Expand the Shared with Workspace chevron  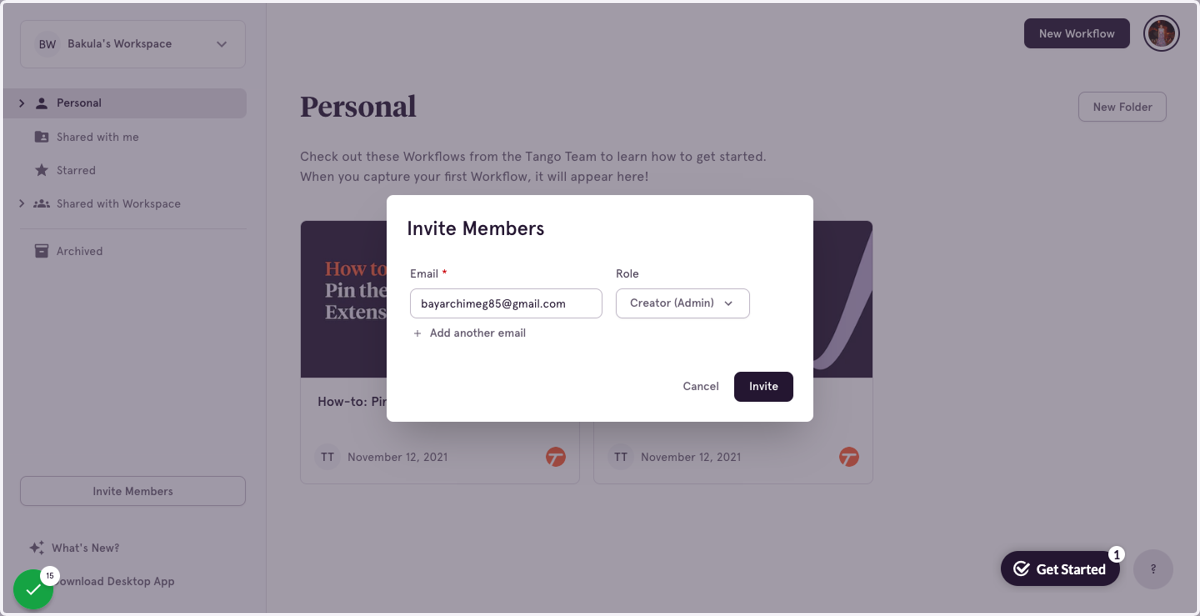pos(22,204)
